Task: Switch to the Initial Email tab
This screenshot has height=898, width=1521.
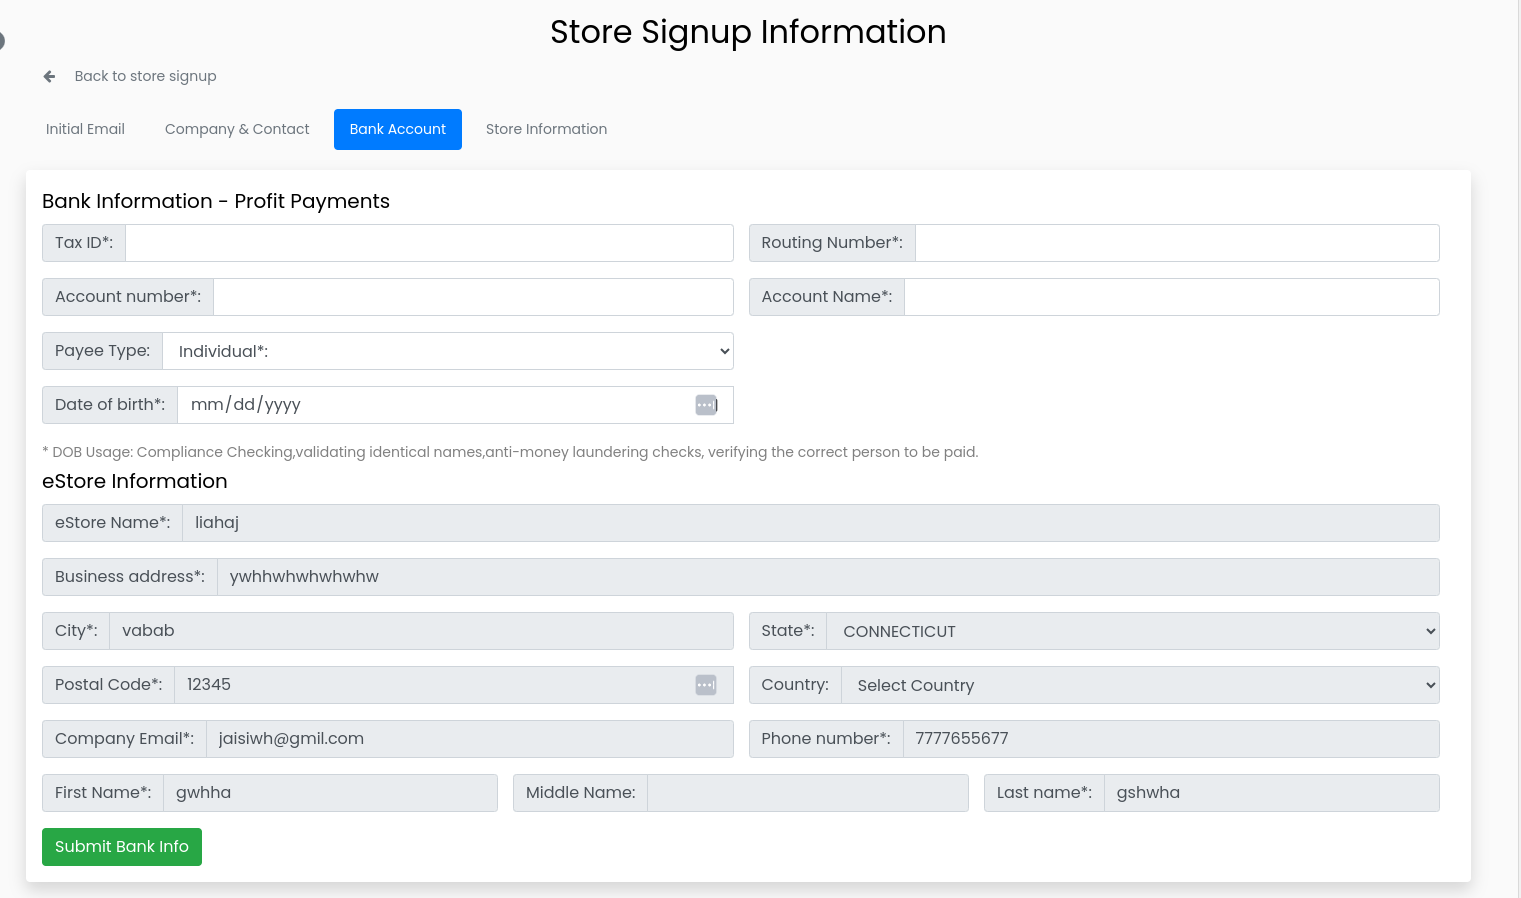Action: [85, 129]
